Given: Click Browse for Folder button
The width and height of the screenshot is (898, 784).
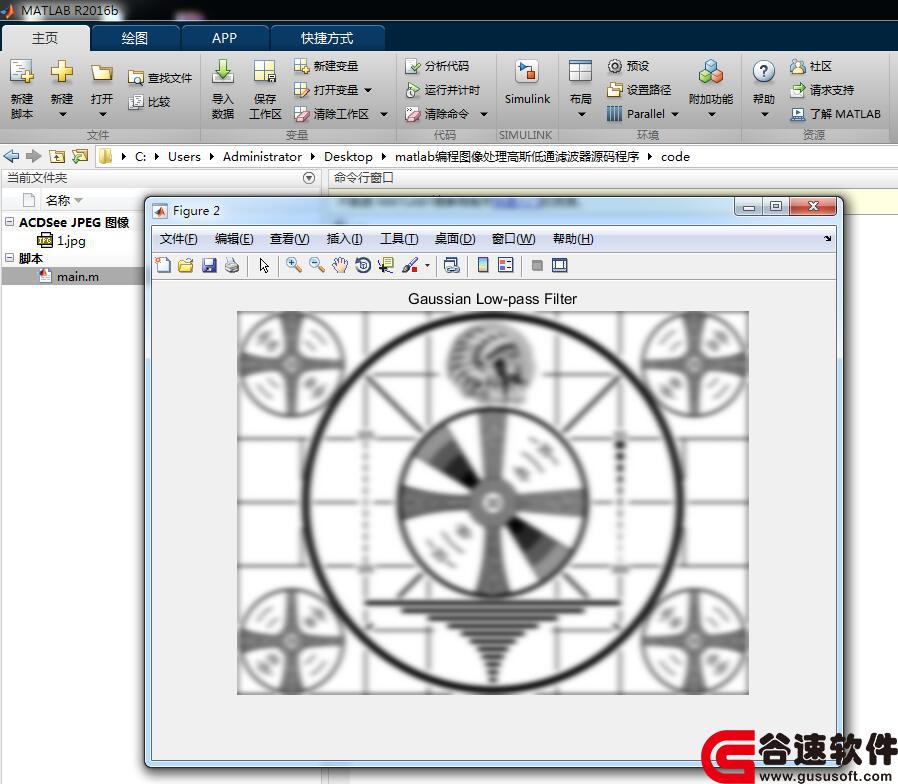Looking at the screenshot, I should pos(80,156).
